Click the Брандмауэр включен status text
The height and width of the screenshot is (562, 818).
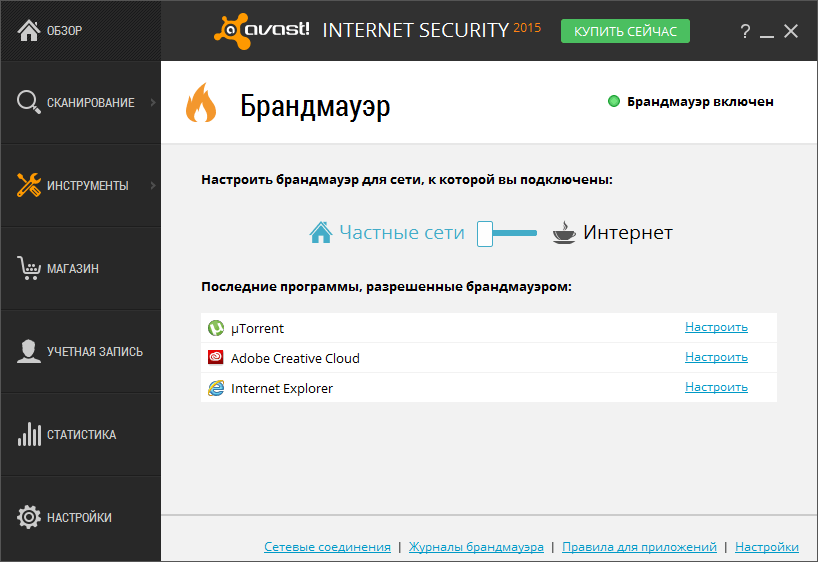pos(700,102)
